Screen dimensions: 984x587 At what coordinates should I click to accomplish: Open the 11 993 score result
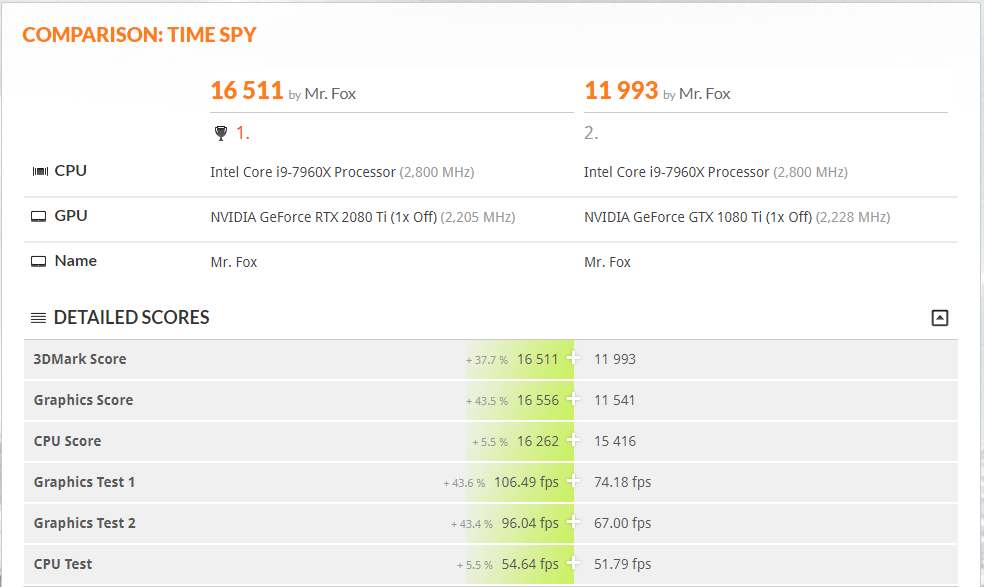[x=621, y=90]
